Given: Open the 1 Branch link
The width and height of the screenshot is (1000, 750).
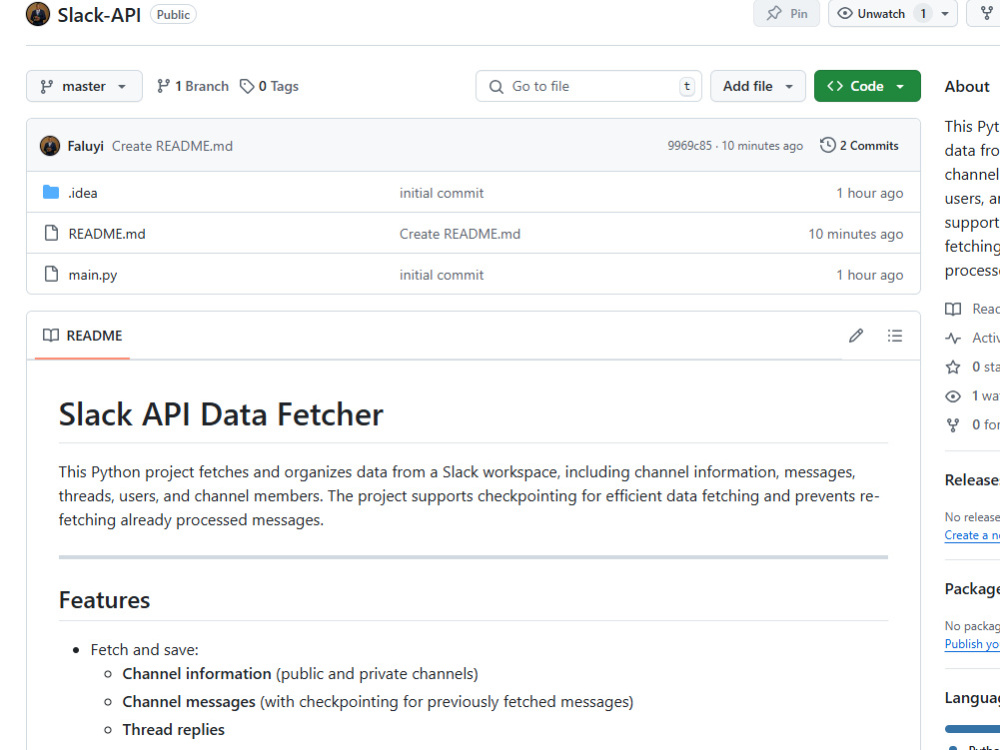Looking at the screenshot, I should point(193,86).
